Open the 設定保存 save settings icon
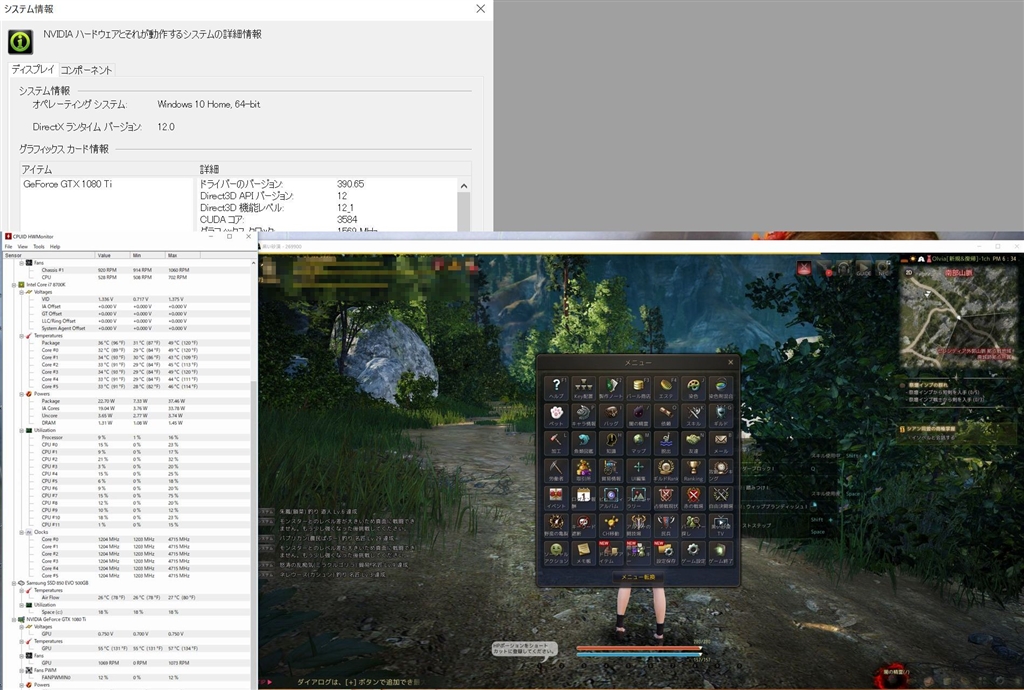This screenshot has height=690, width=1024. (665, 552)
